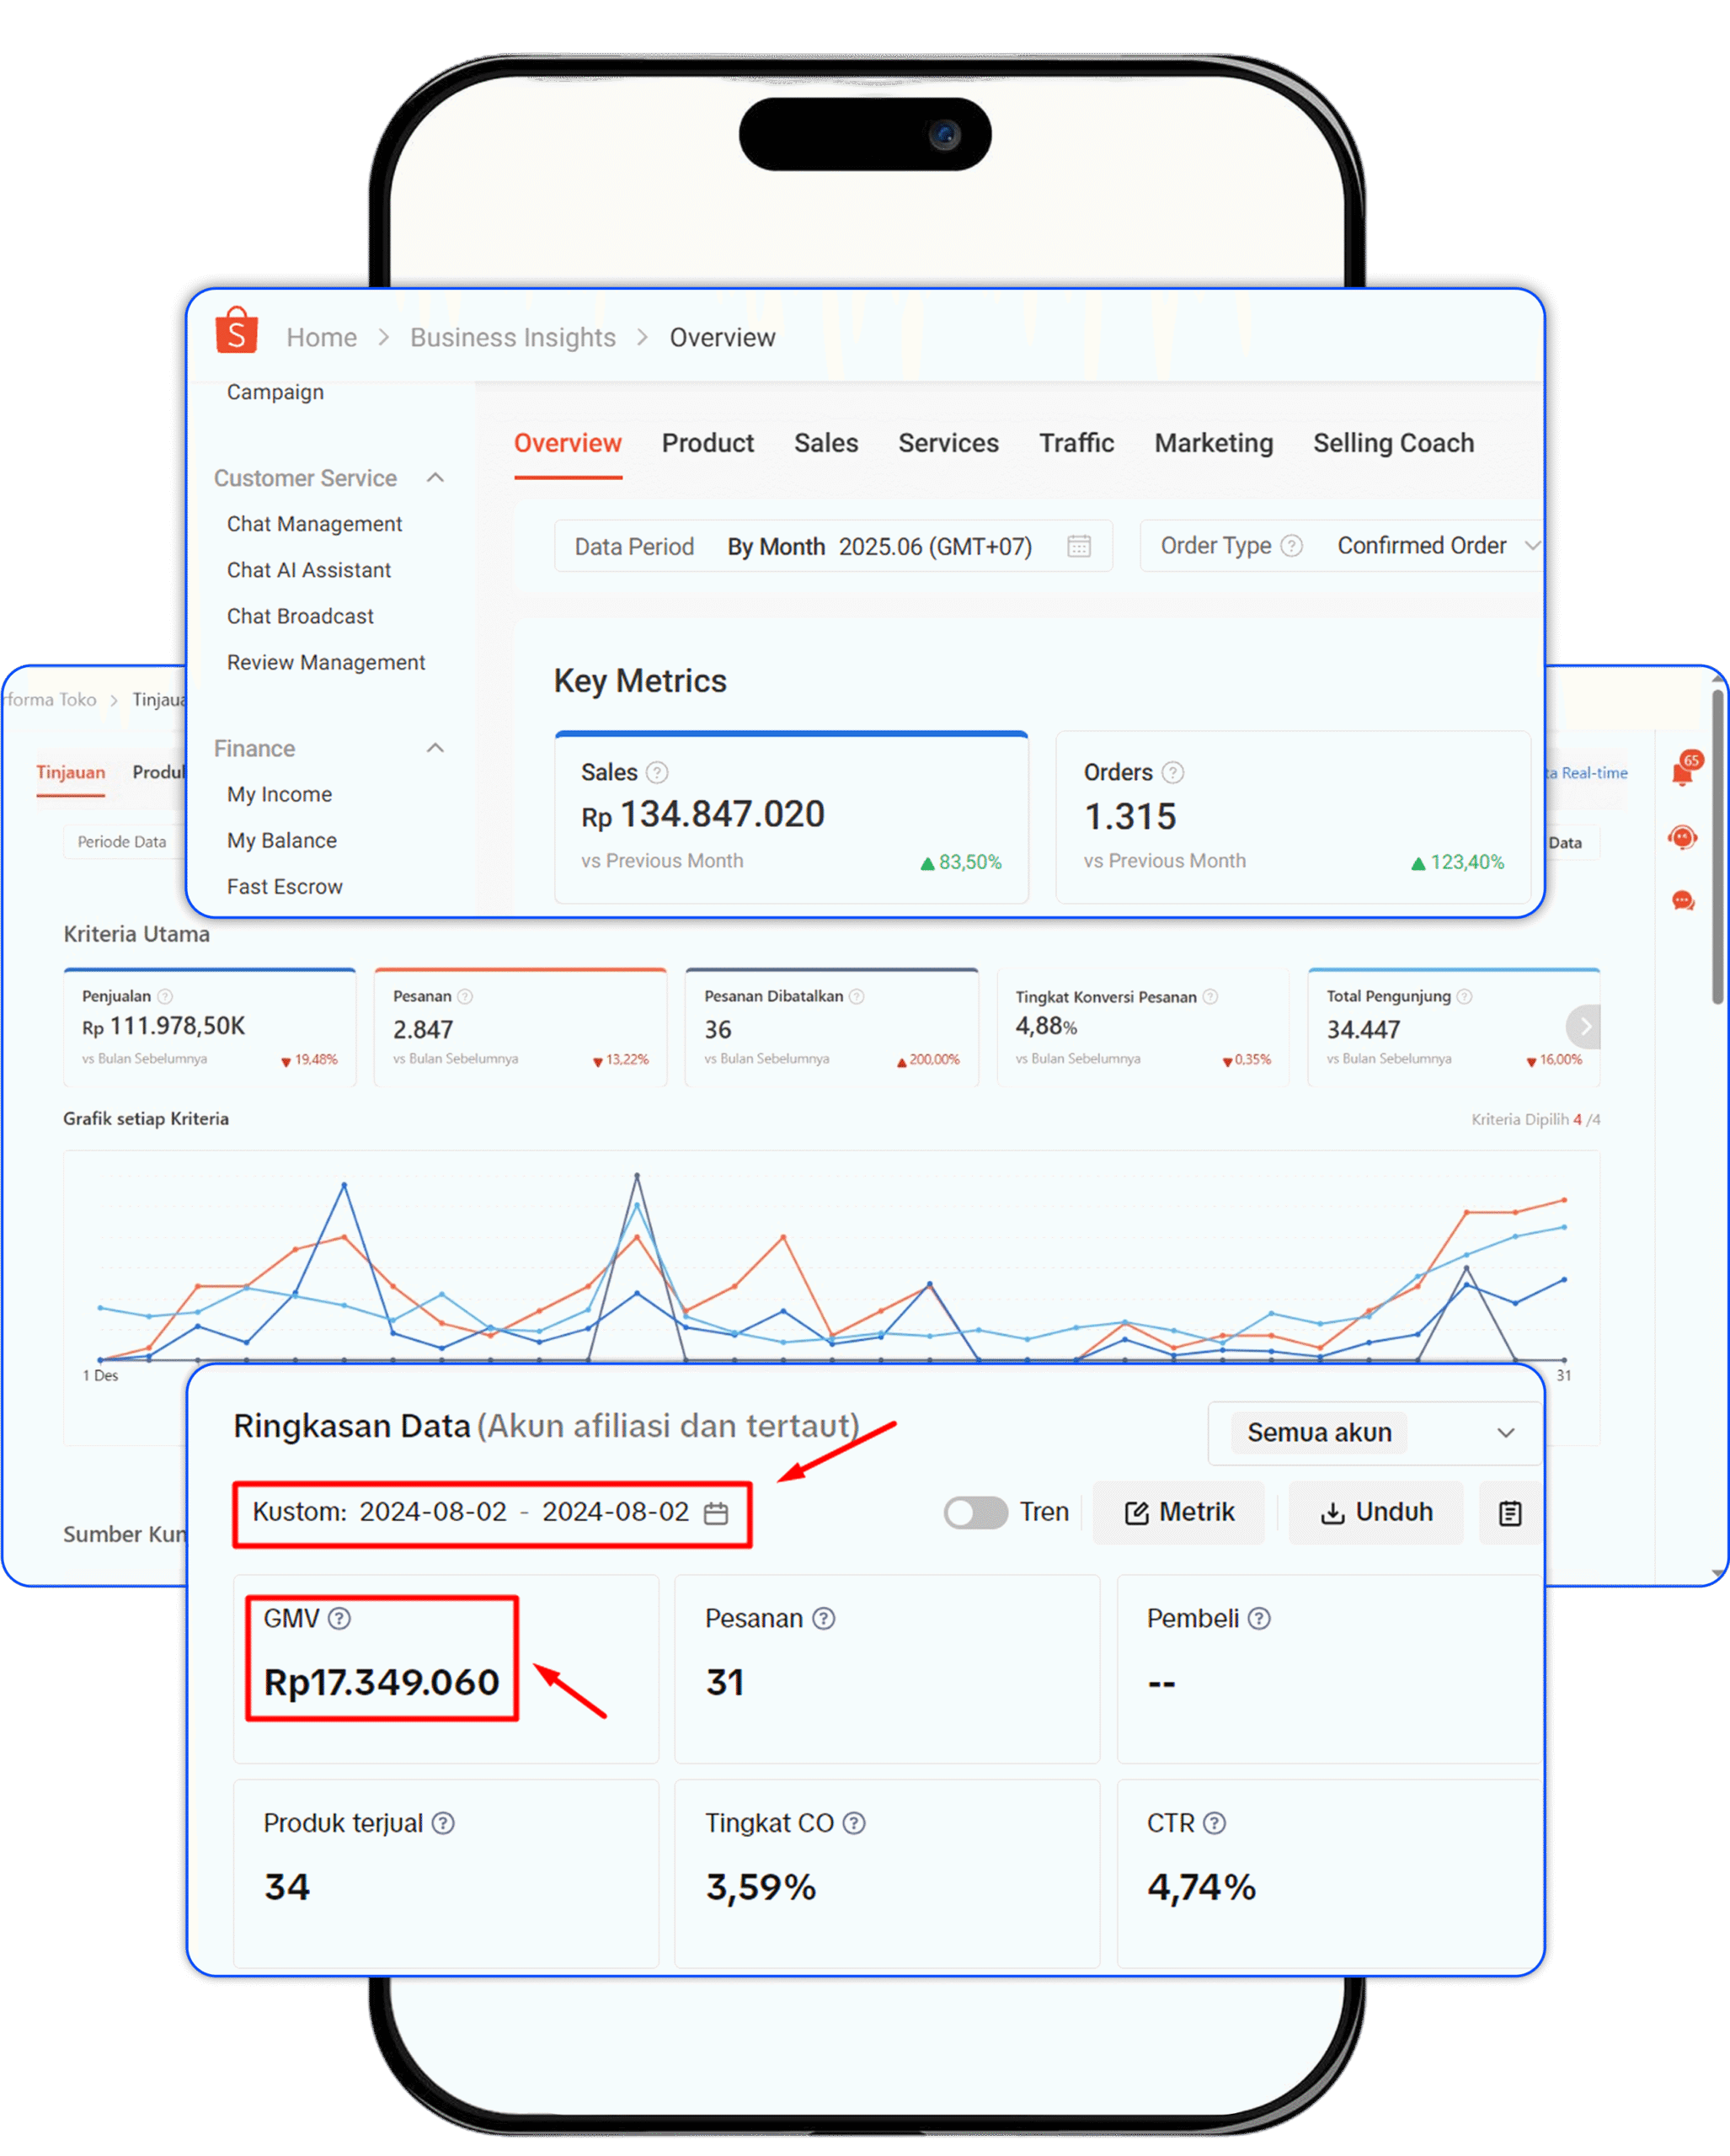Click the Shopee logo icon
Viewport: 1730px width, 2156px height.
[x=236, y=332]
